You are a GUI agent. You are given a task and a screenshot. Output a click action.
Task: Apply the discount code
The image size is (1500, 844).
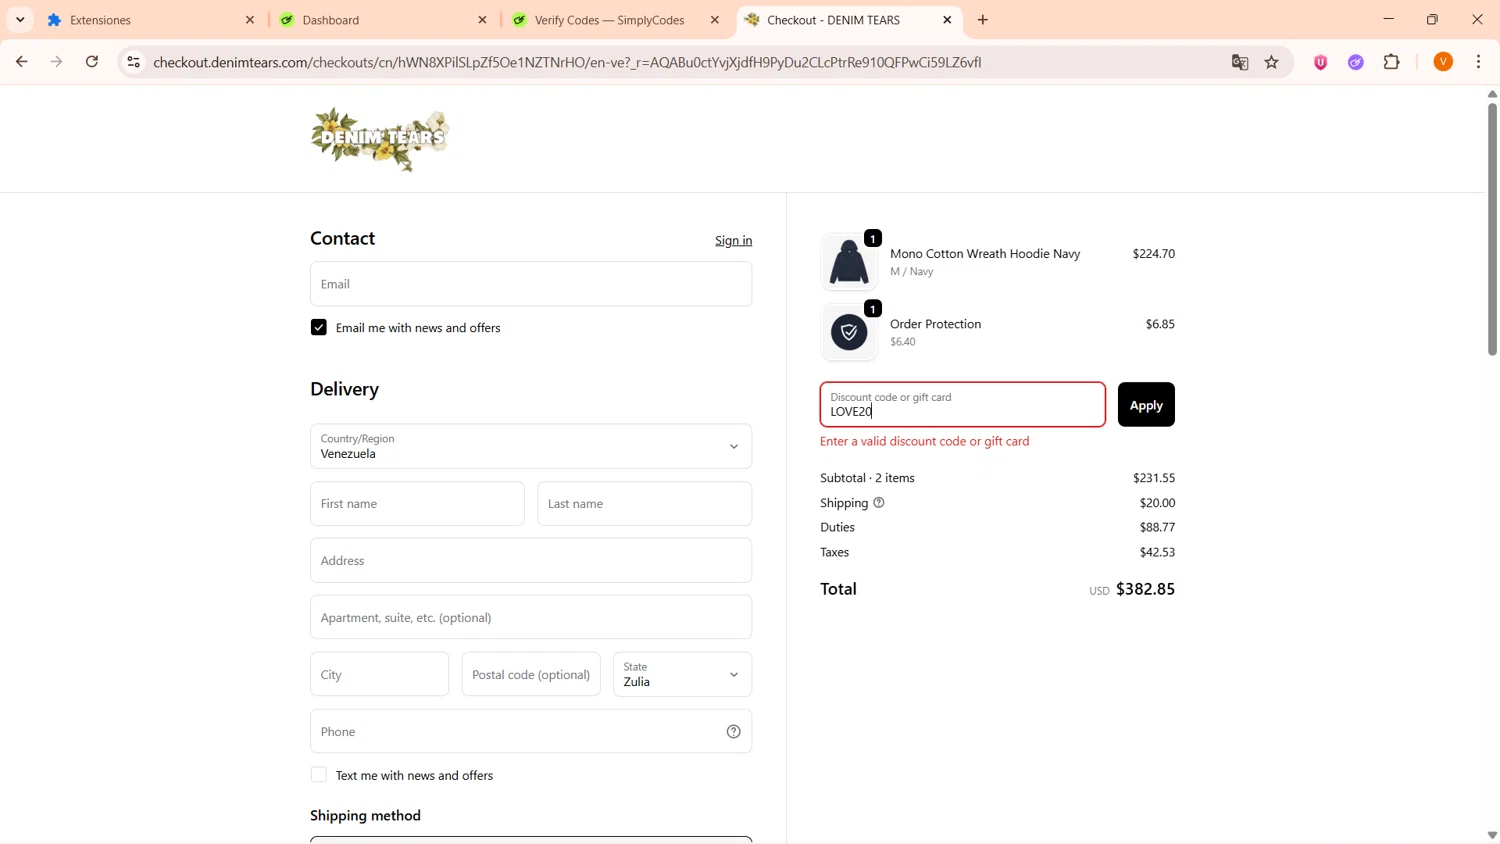(1146, 404)
